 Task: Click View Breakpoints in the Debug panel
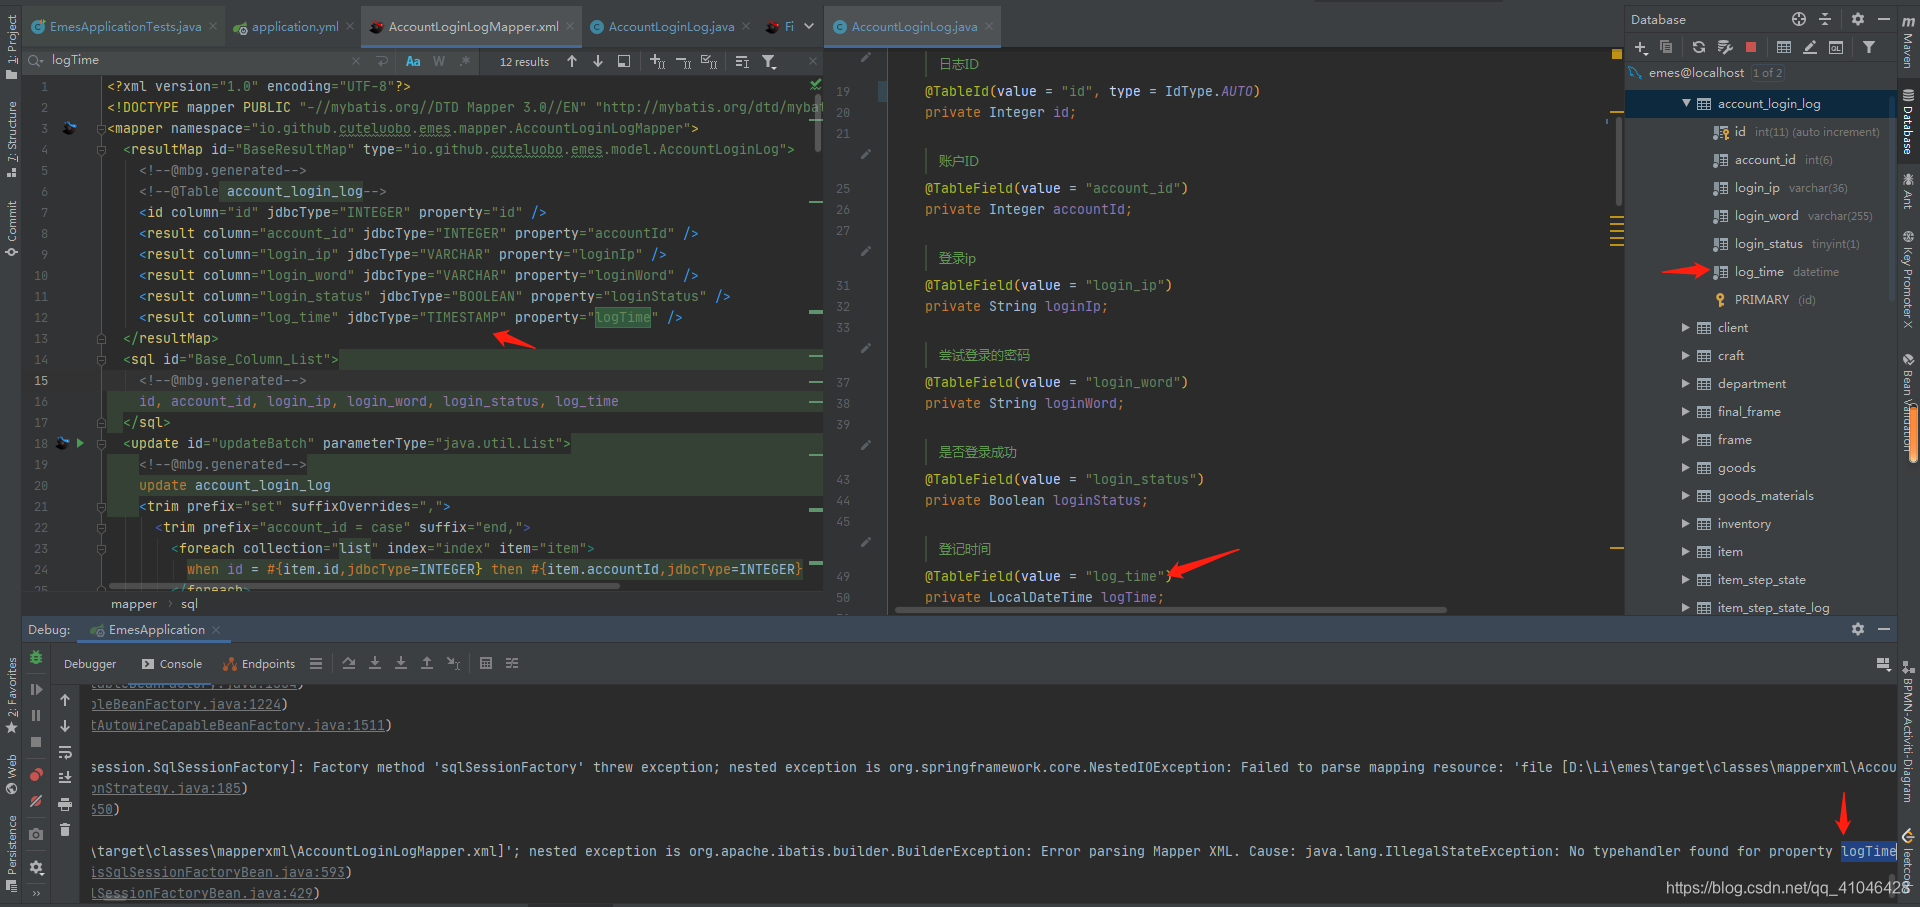36,775
